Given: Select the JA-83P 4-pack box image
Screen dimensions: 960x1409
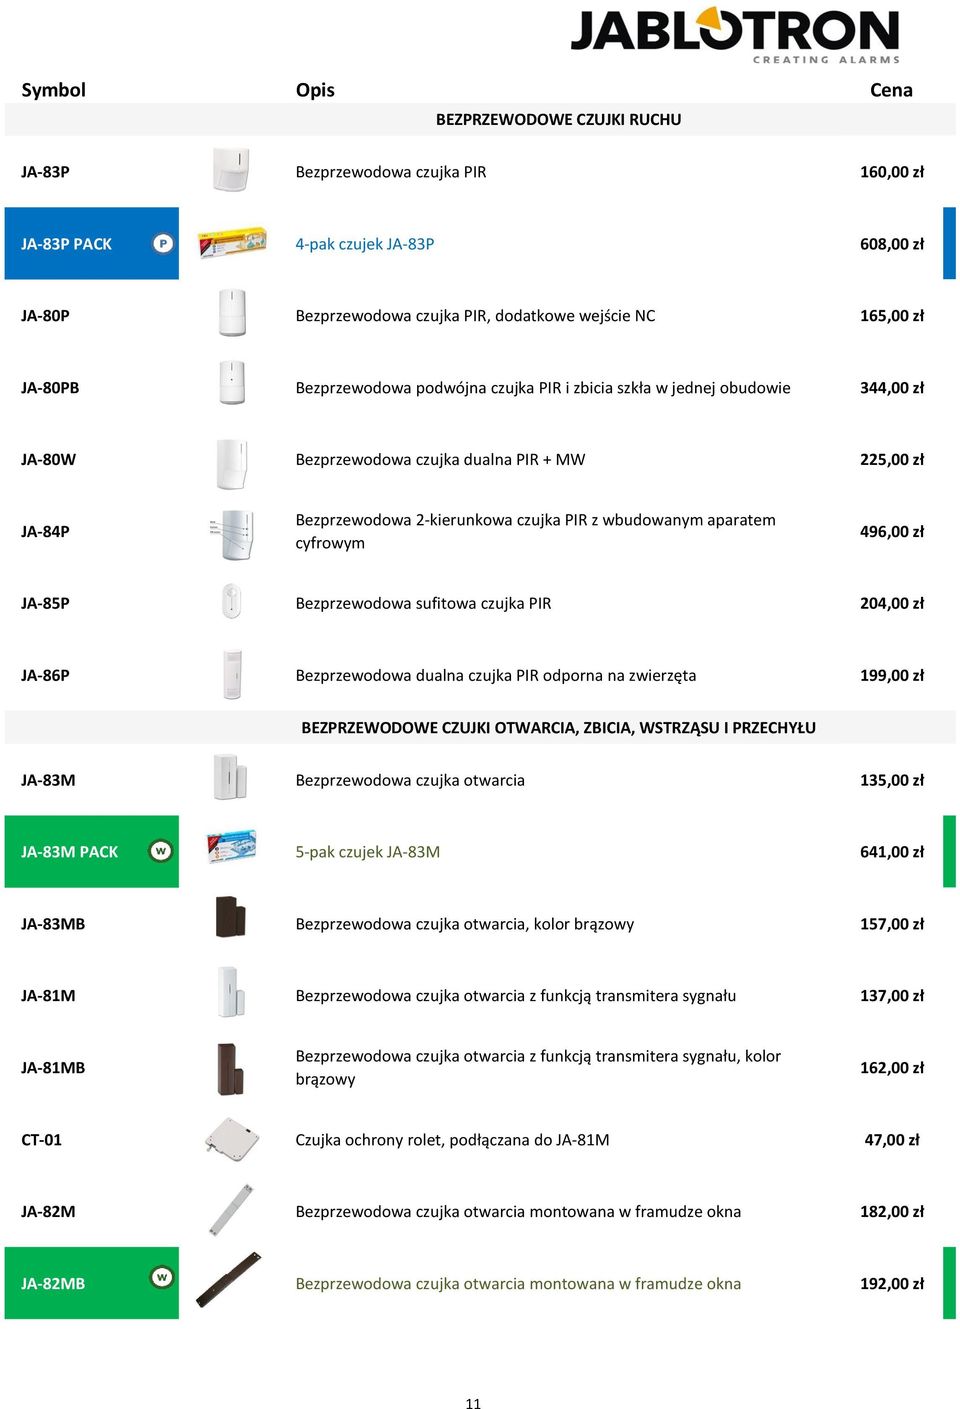Looking at the screenshot, I should [232, 243].
